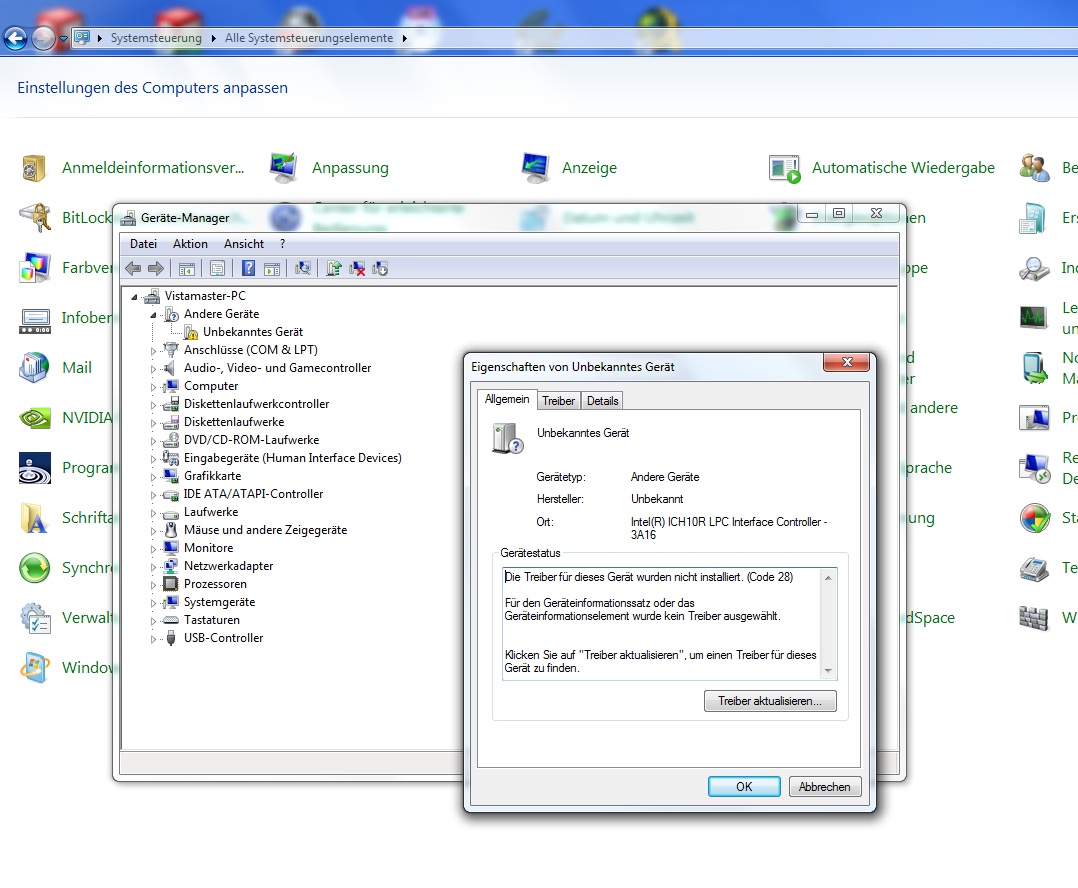The image size is (1078, 888).
Task: Expand the DVD/CD-ROM-Laufwerke node
Action: point(153,441)
